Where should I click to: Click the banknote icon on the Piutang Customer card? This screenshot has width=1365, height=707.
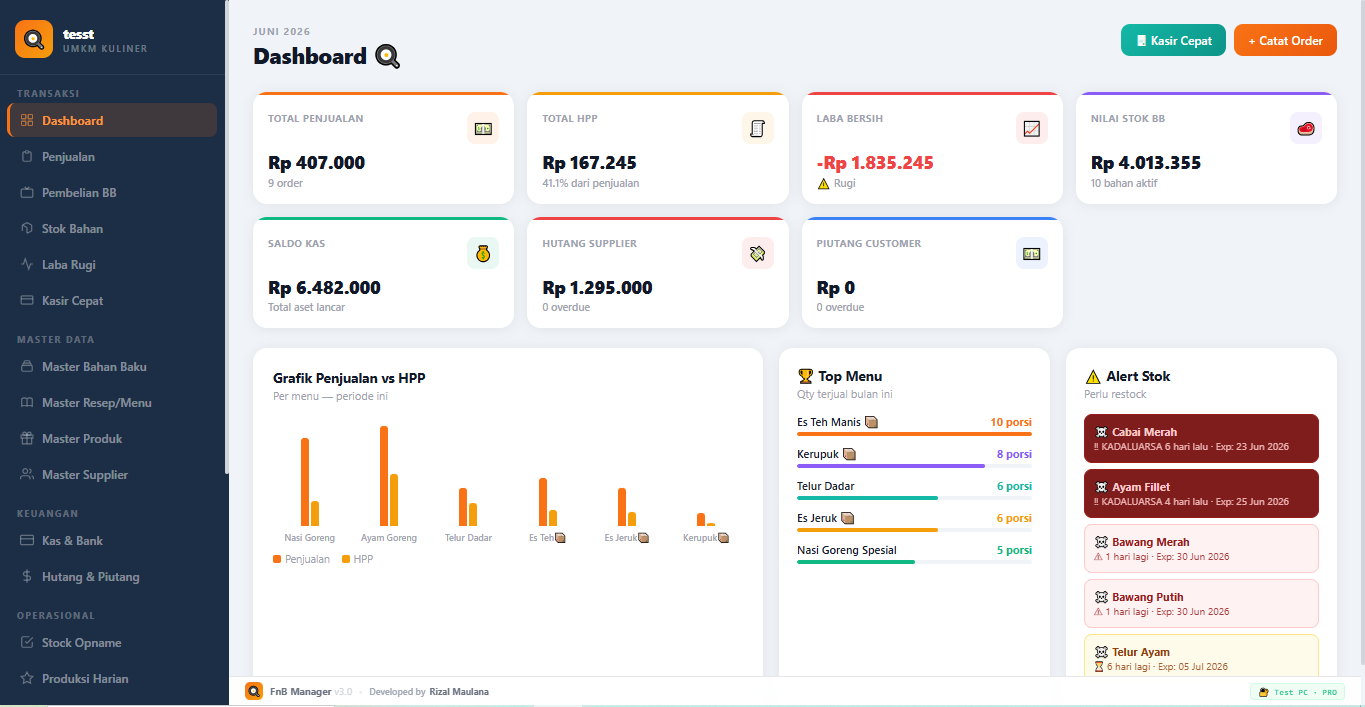coord(1032,253)
